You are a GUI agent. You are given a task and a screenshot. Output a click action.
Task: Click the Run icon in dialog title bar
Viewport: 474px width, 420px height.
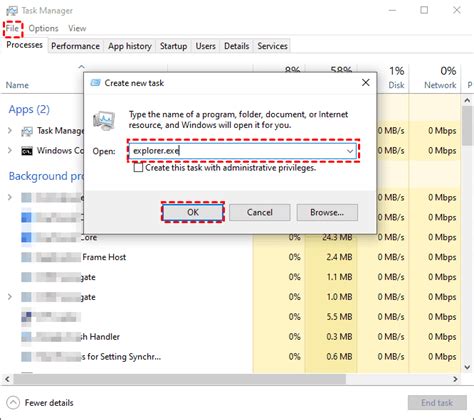(x=95, y=83)
